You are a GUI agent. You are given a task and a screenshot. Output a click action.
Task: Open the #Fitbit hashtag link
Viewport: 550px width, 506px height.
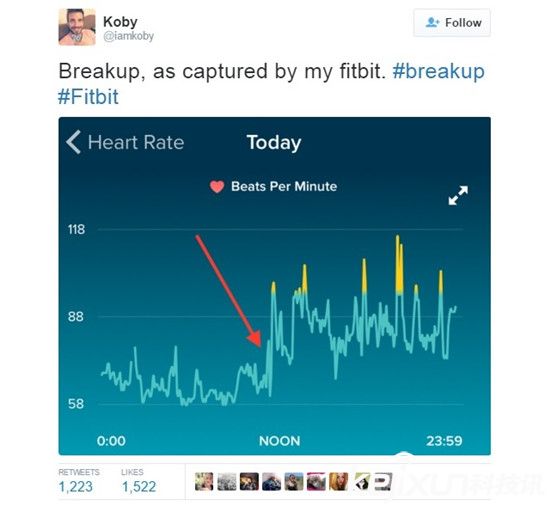tap(88, 96)
